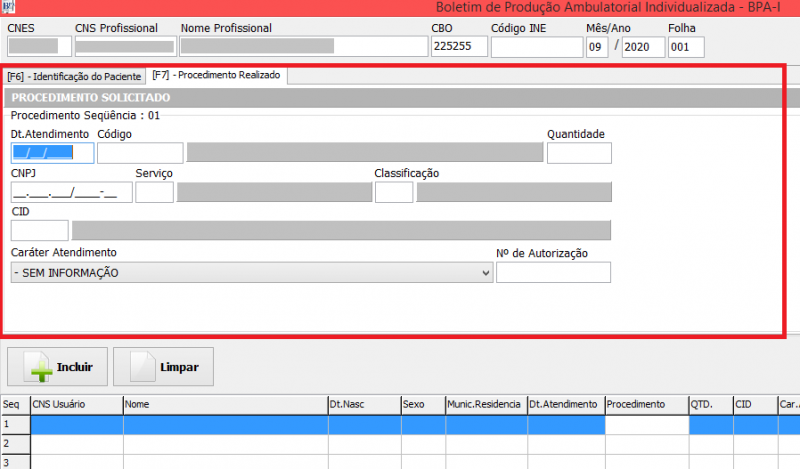Open the Caráter Atendimento dropdown

click(x=251, y=273)
